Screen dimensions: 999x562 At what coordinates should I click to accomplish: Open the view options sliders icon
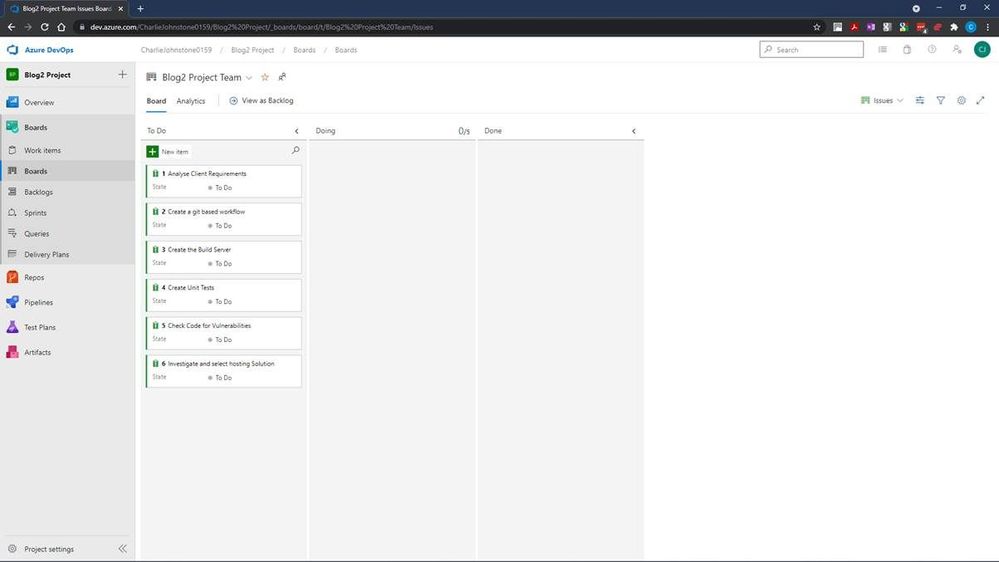[920, 100]
